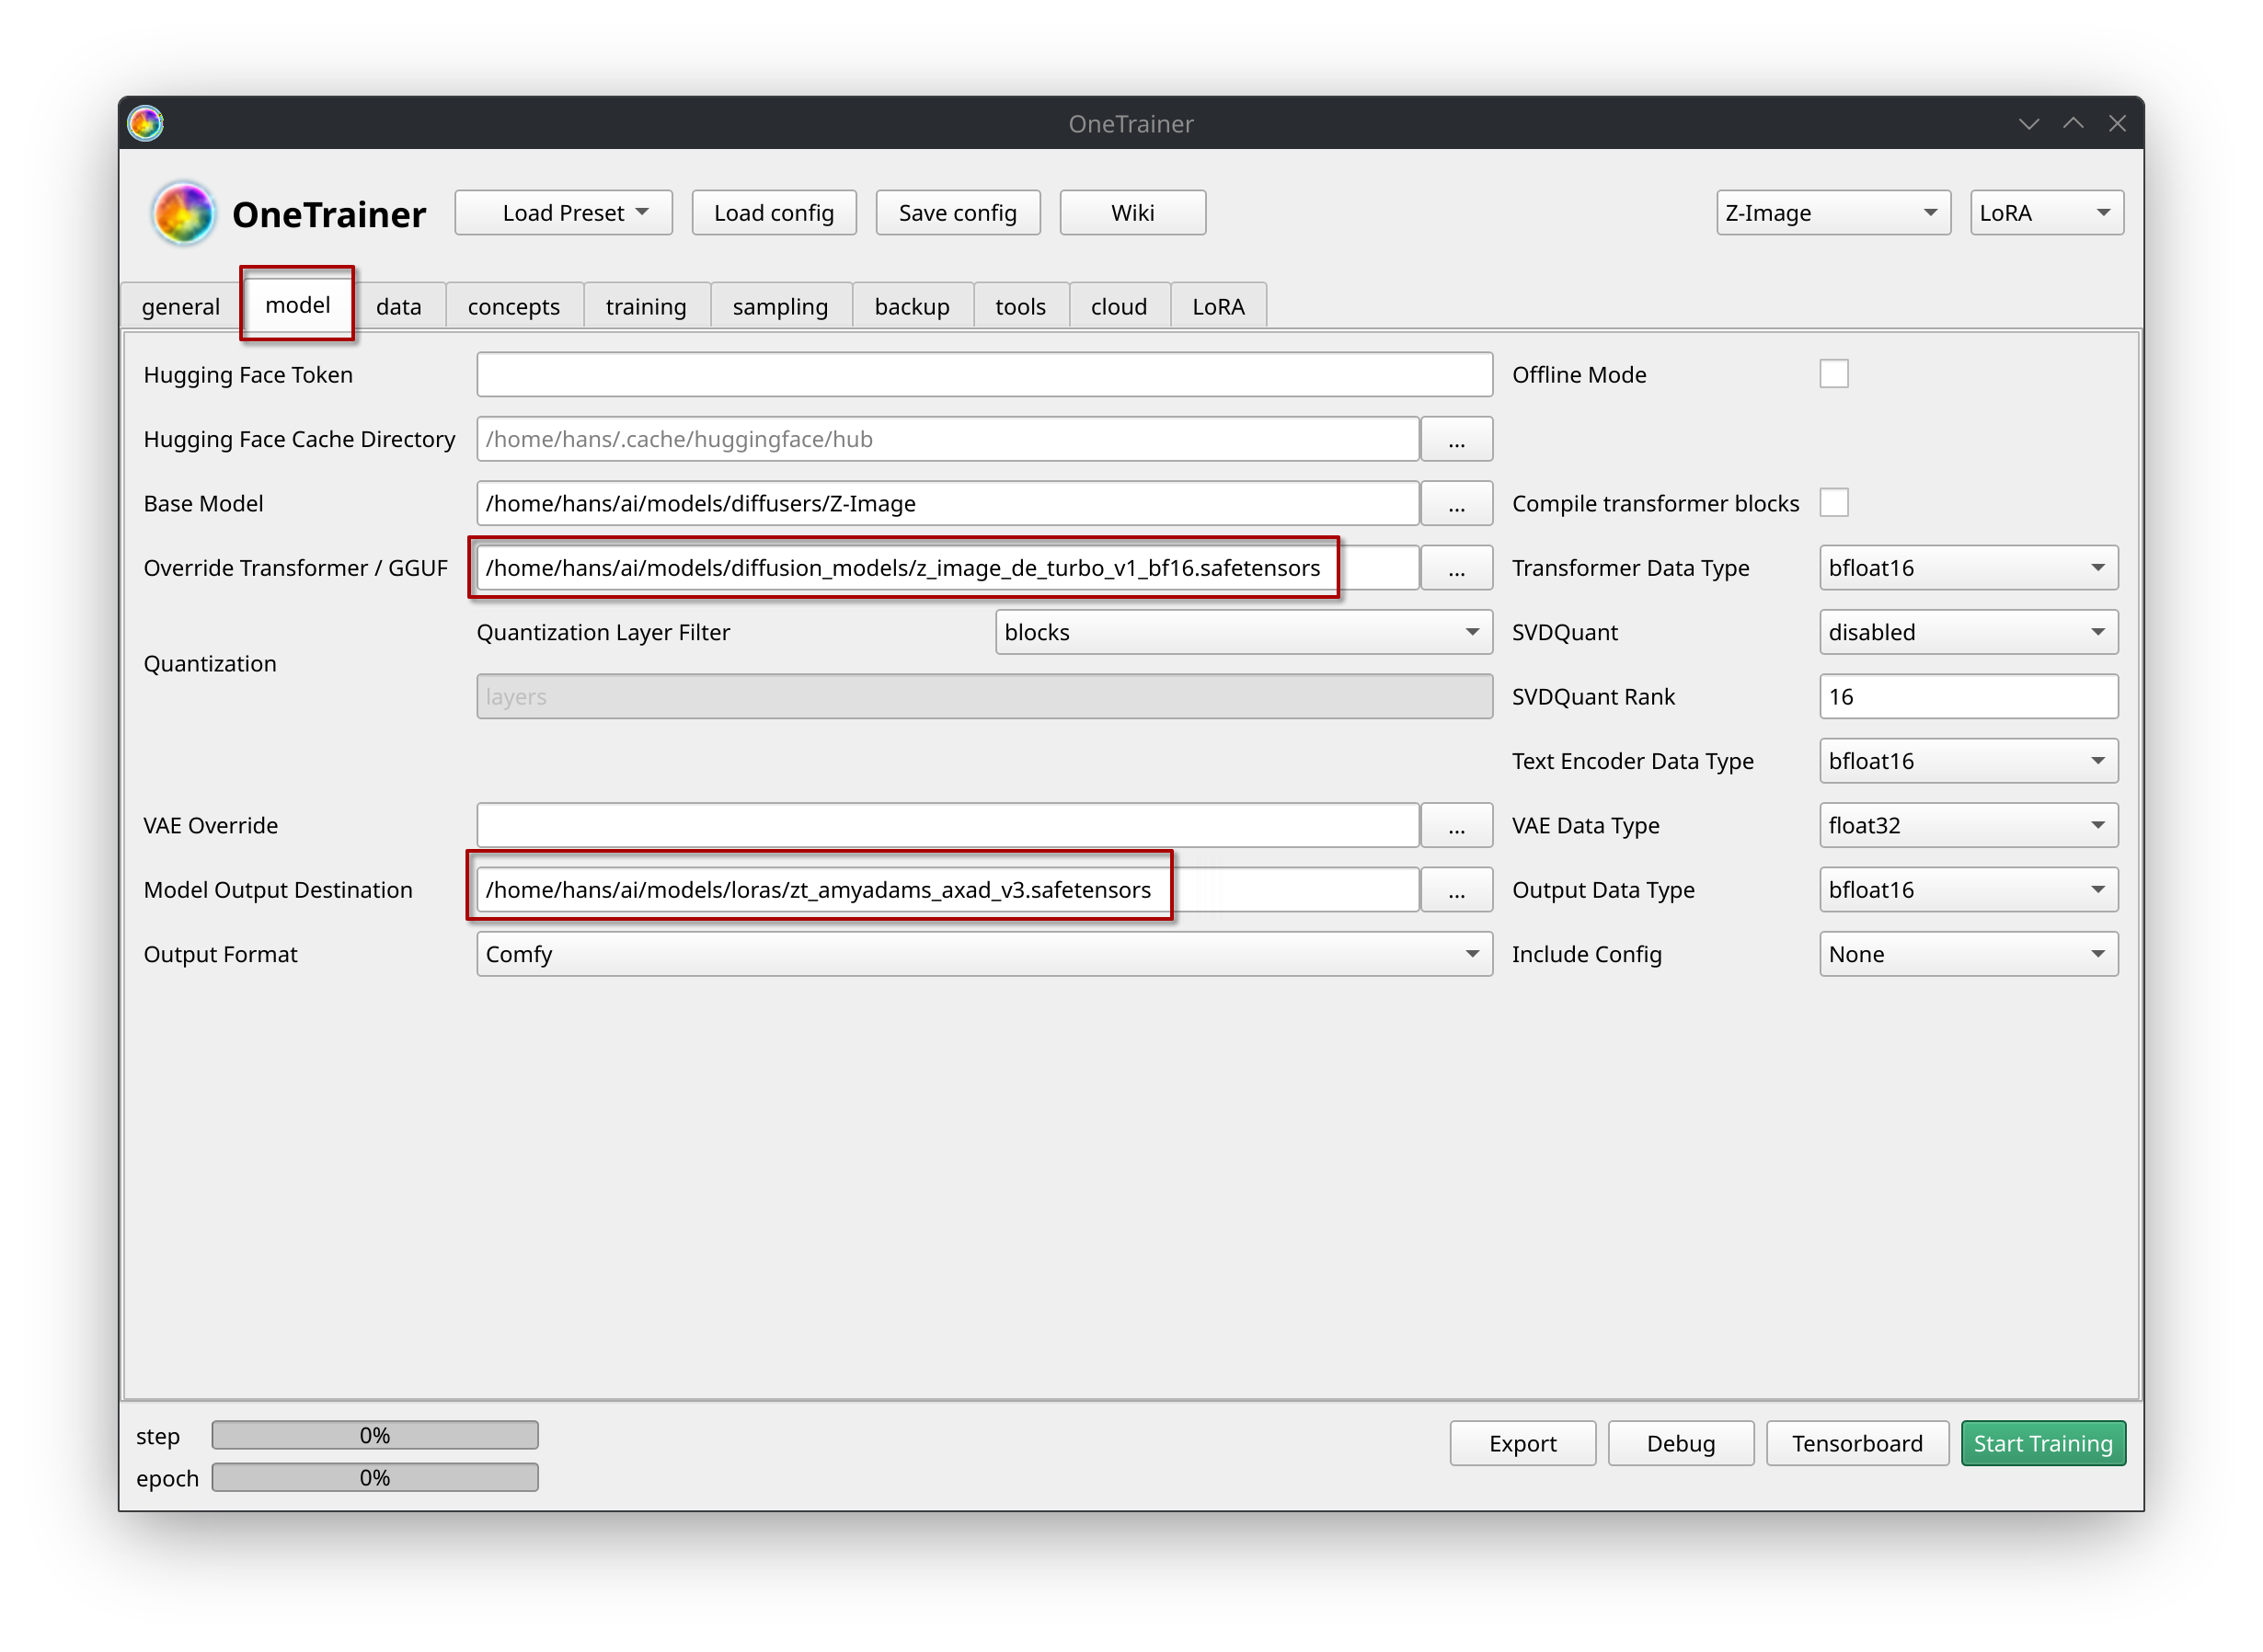Click the 'Output Format' label
The width and height of the screenshot is (2263, 1652).
220,955
